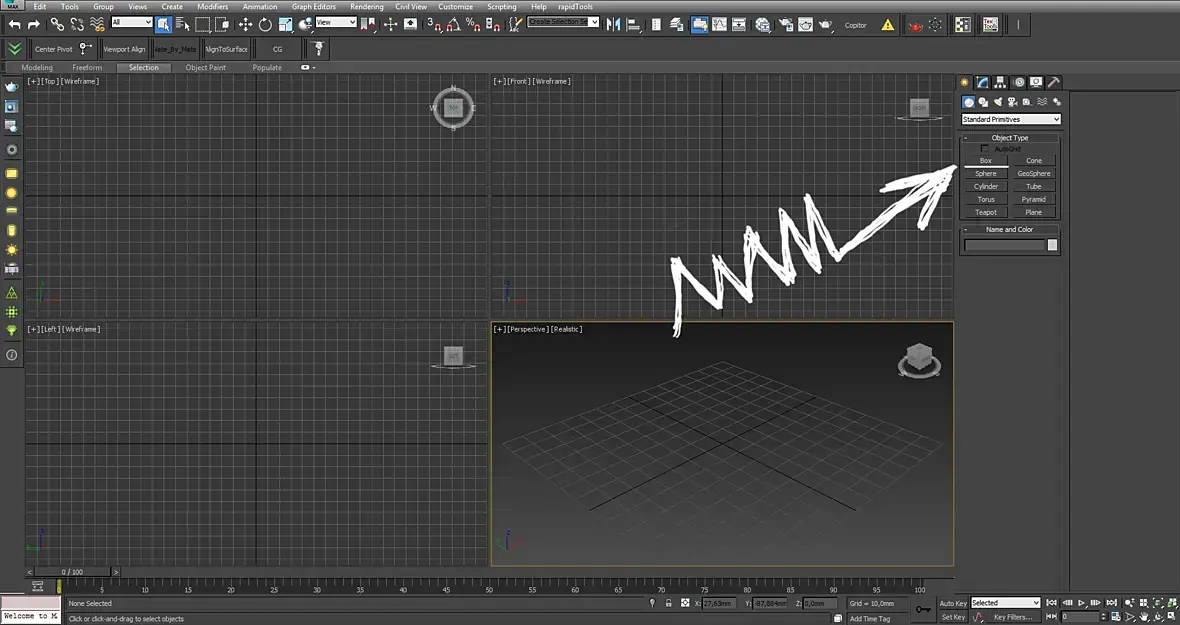This screenshot has width=1180, height=625.
Task: Click the Mirror tool icon
Action: click(613, 24)
